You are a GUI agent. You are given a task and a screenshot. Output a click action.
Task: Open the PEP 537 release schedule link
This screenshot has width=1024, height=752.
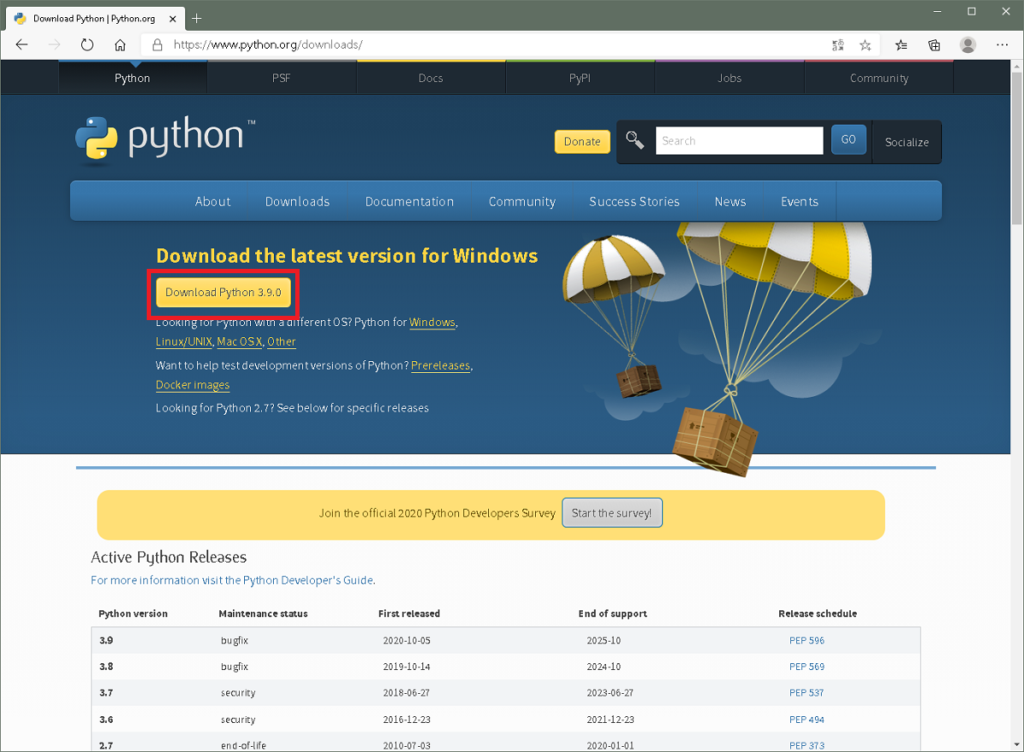(807, 693)
